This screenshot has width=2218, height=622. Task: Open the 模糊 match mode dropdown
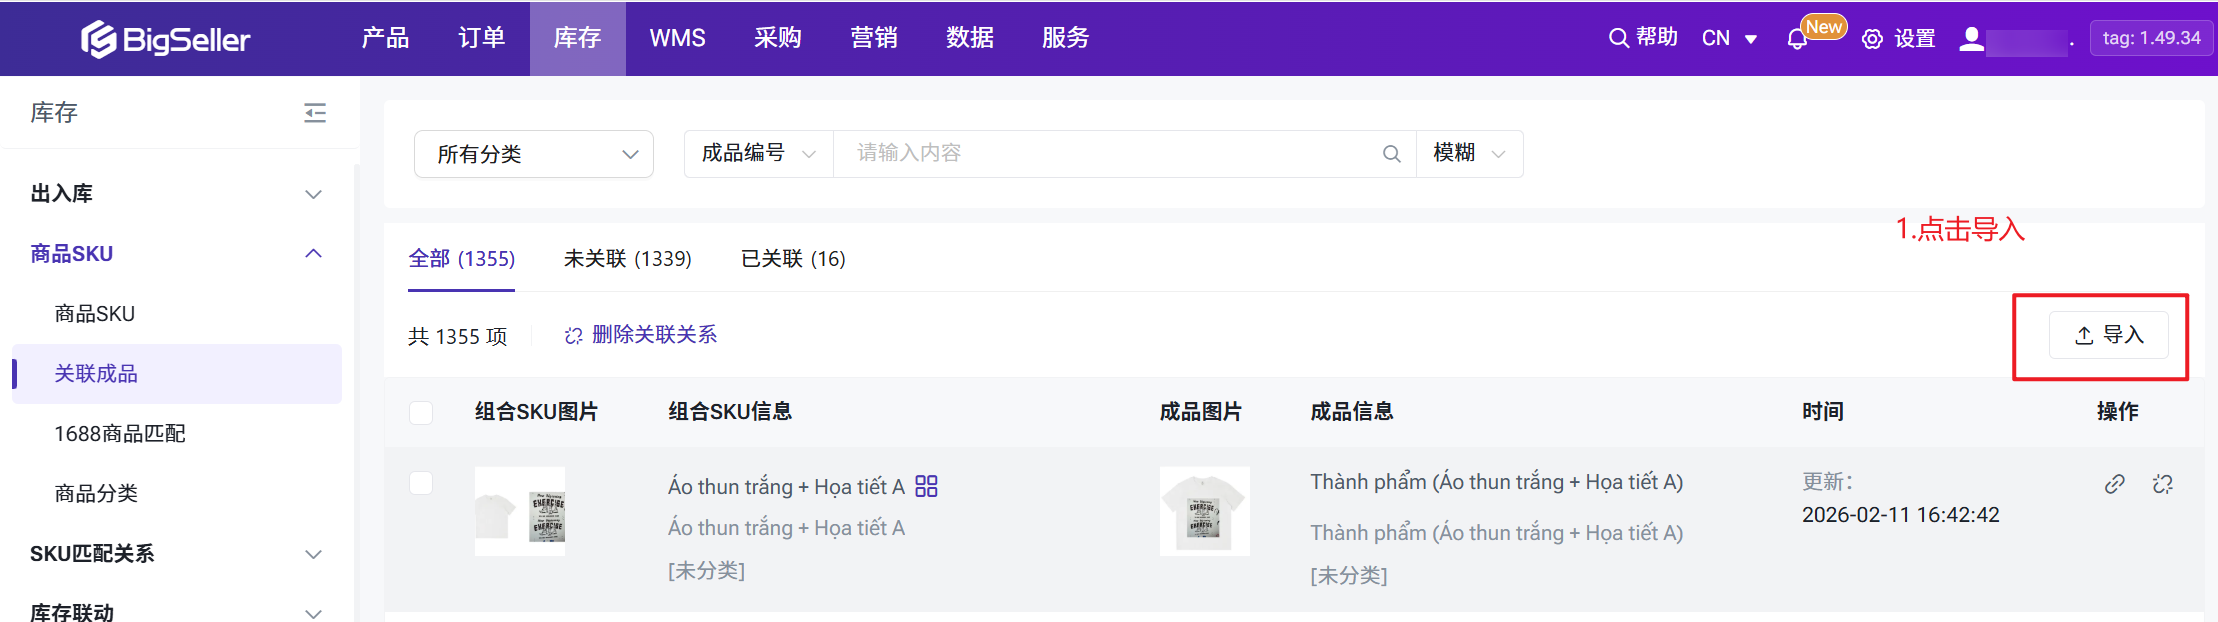click(1469, 153)
